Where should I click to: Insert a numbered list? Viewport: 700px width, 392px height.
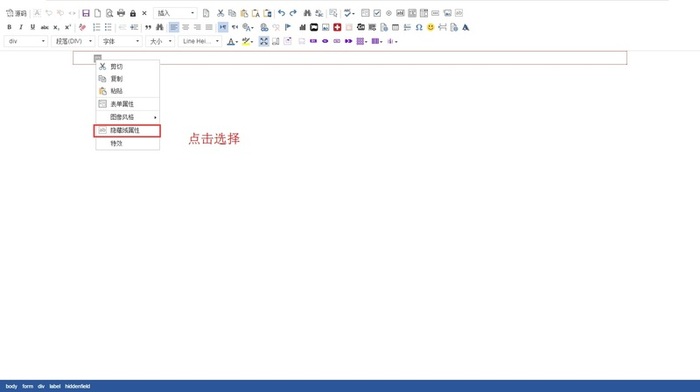[x=96, y=27]
